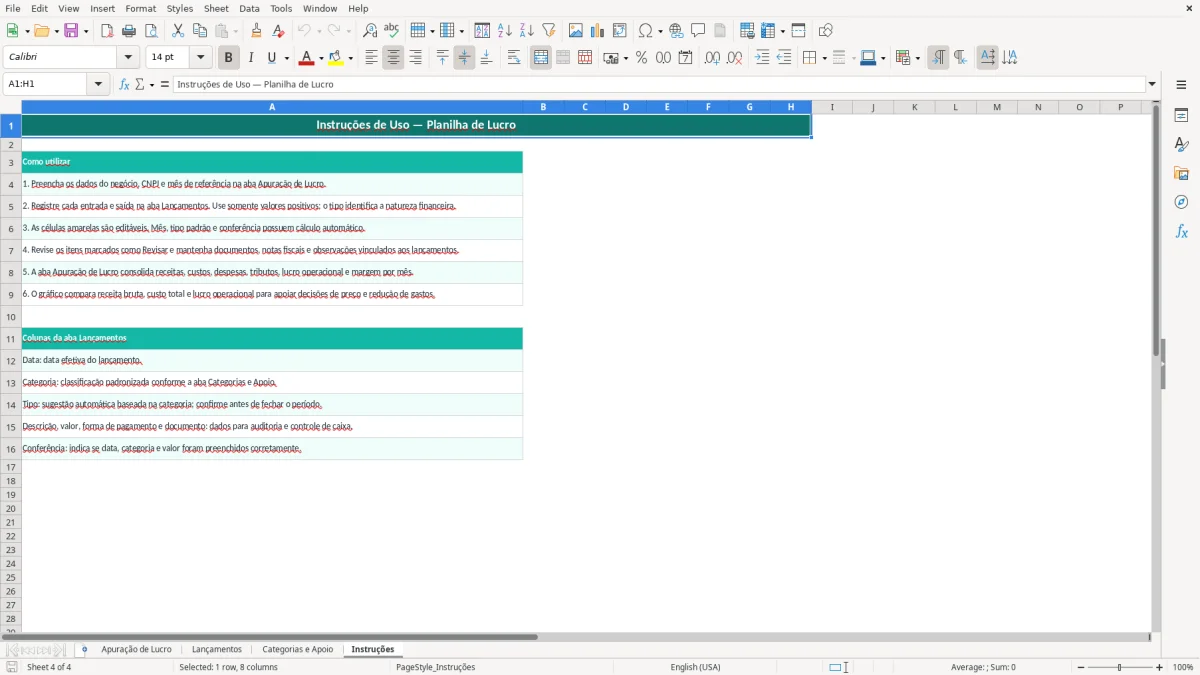
Task: Switch to Apuração de Lucro sheet tab
Action: (x=136, y=650)
